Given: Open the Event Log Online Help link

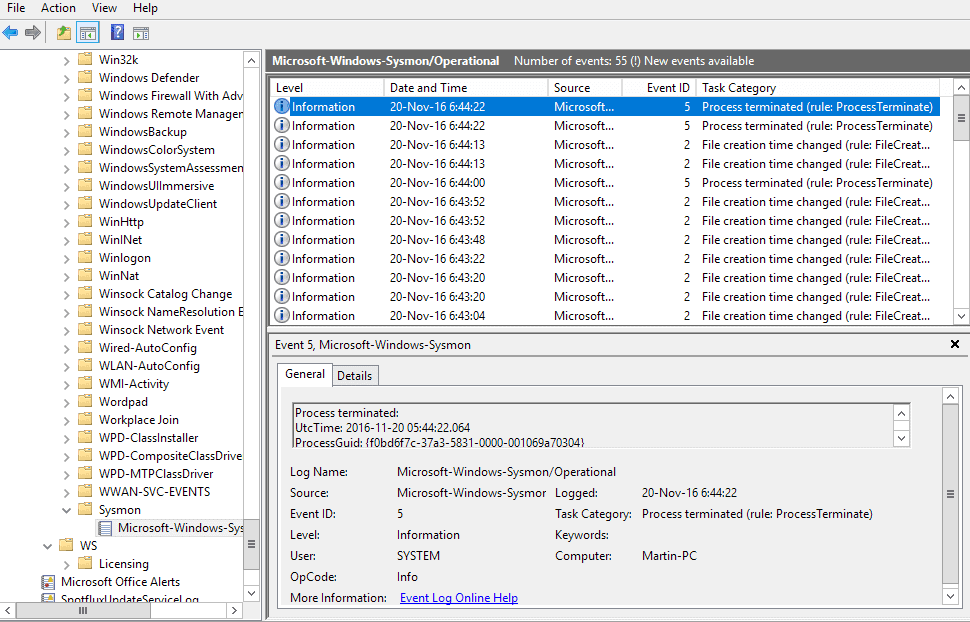Looking at the screenshot, I should point(458,598).
